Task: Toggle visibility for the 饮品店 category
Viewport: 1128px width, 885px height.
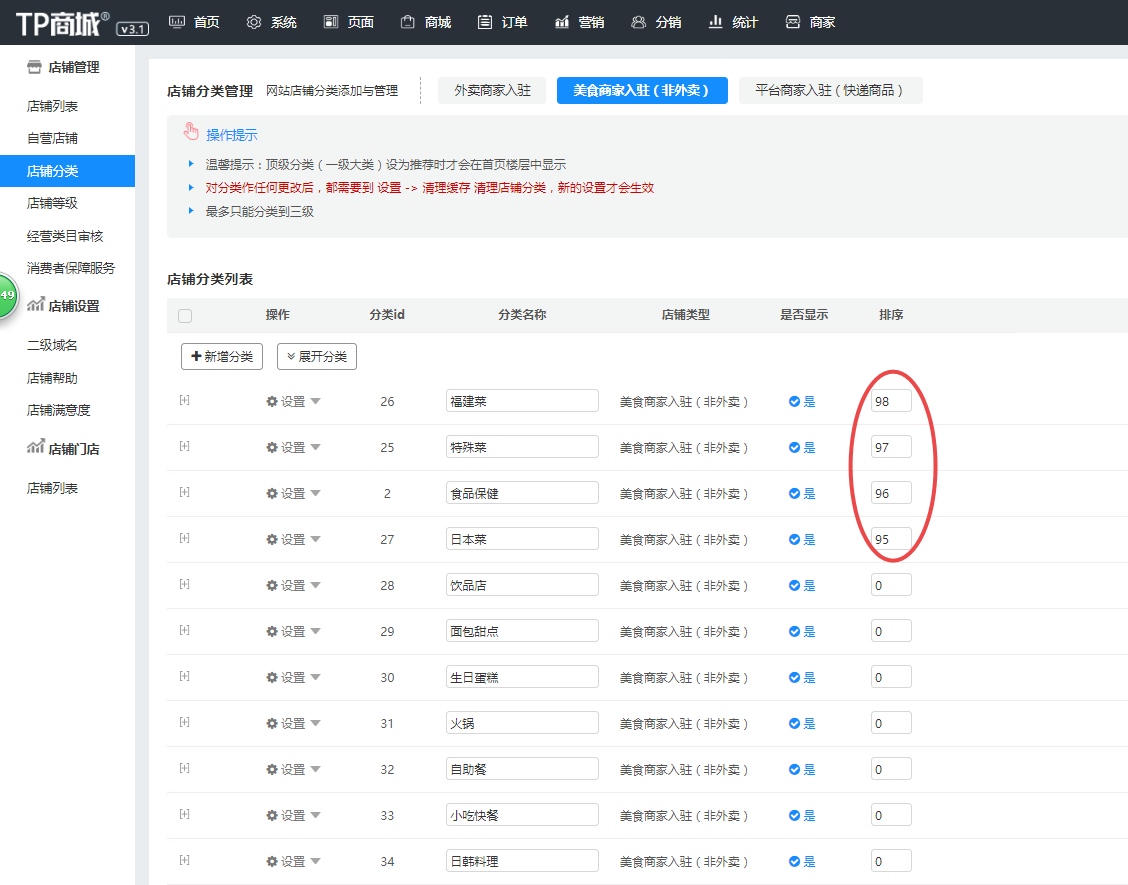Action: pos(802,584)
